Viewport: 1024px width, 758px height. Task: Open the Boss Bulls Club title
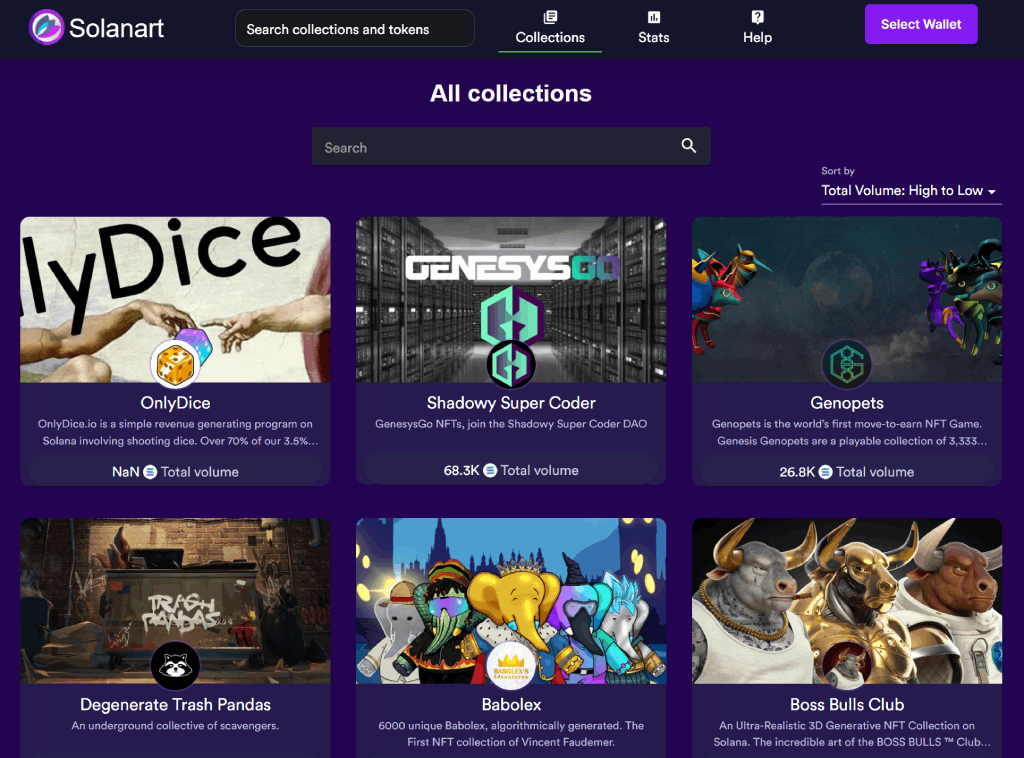click(847, 704)
